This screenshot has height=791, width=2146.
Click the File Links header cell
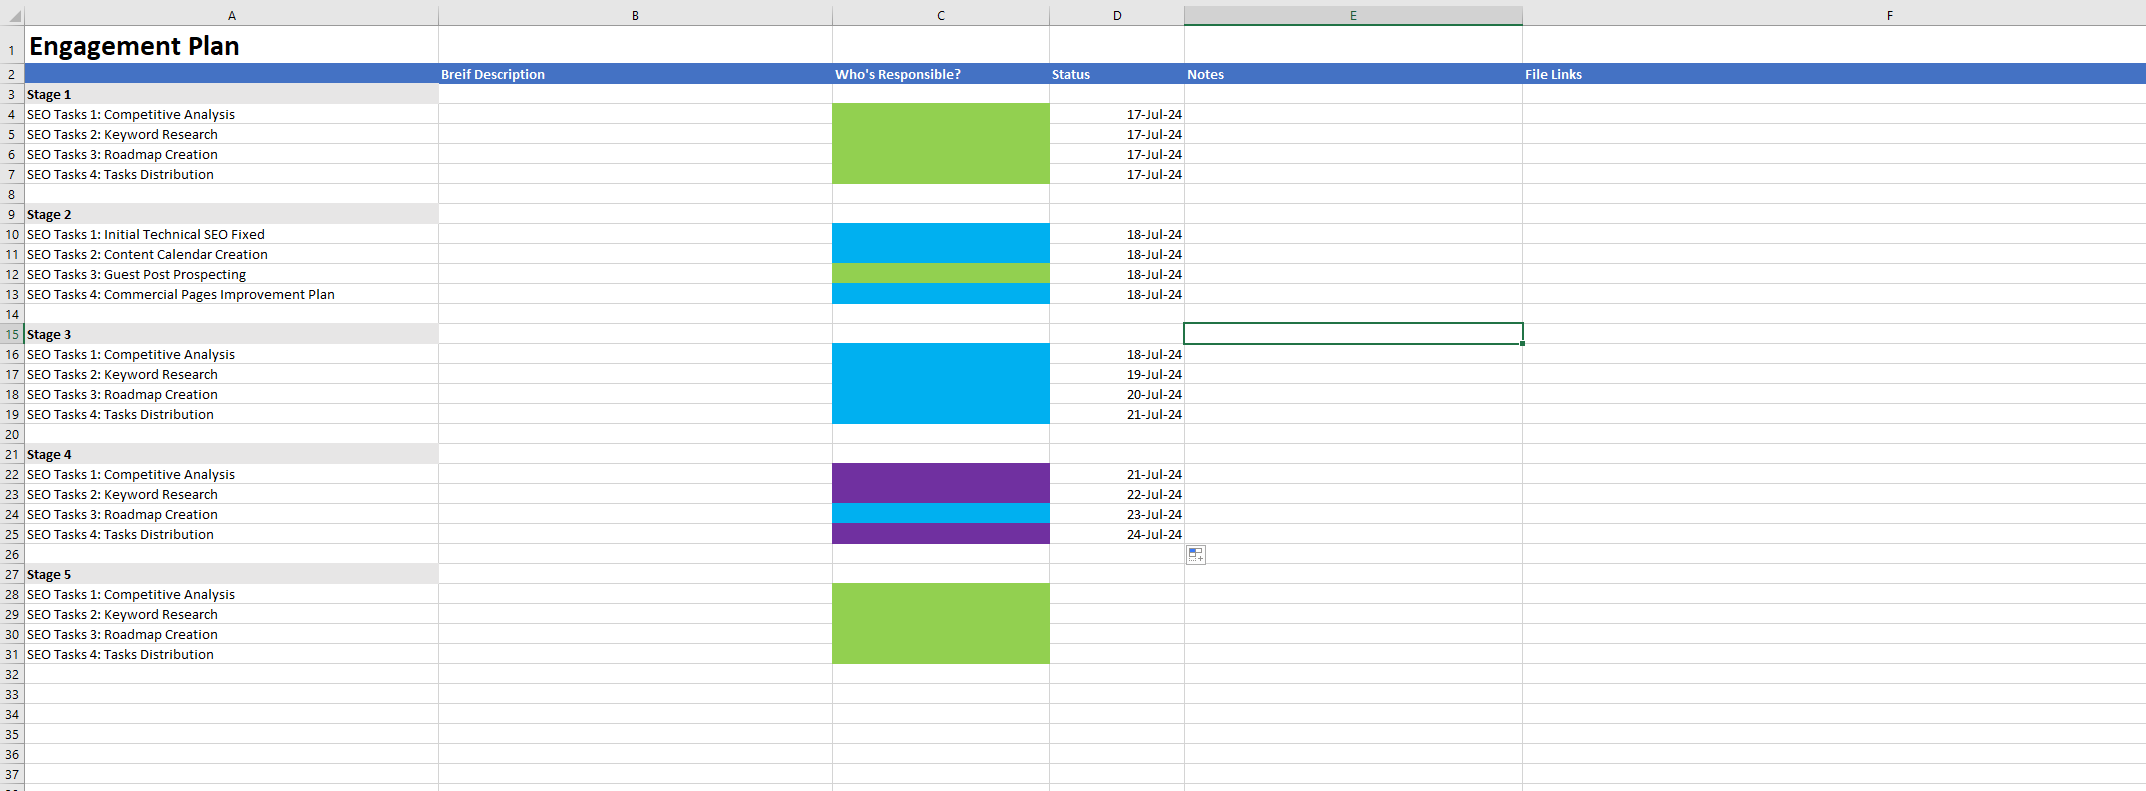coord(1834,74)
